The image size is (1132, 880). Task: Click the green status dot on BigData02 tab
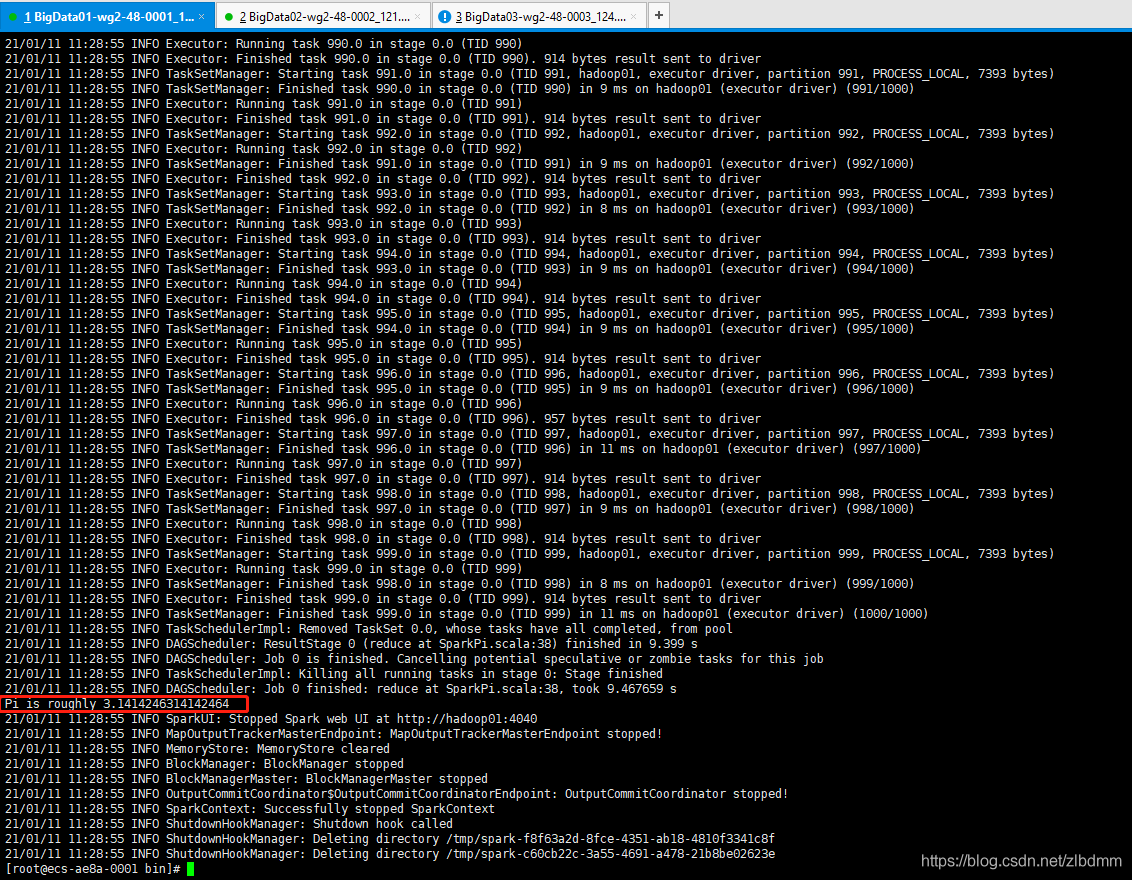click(x=229, y=17)
